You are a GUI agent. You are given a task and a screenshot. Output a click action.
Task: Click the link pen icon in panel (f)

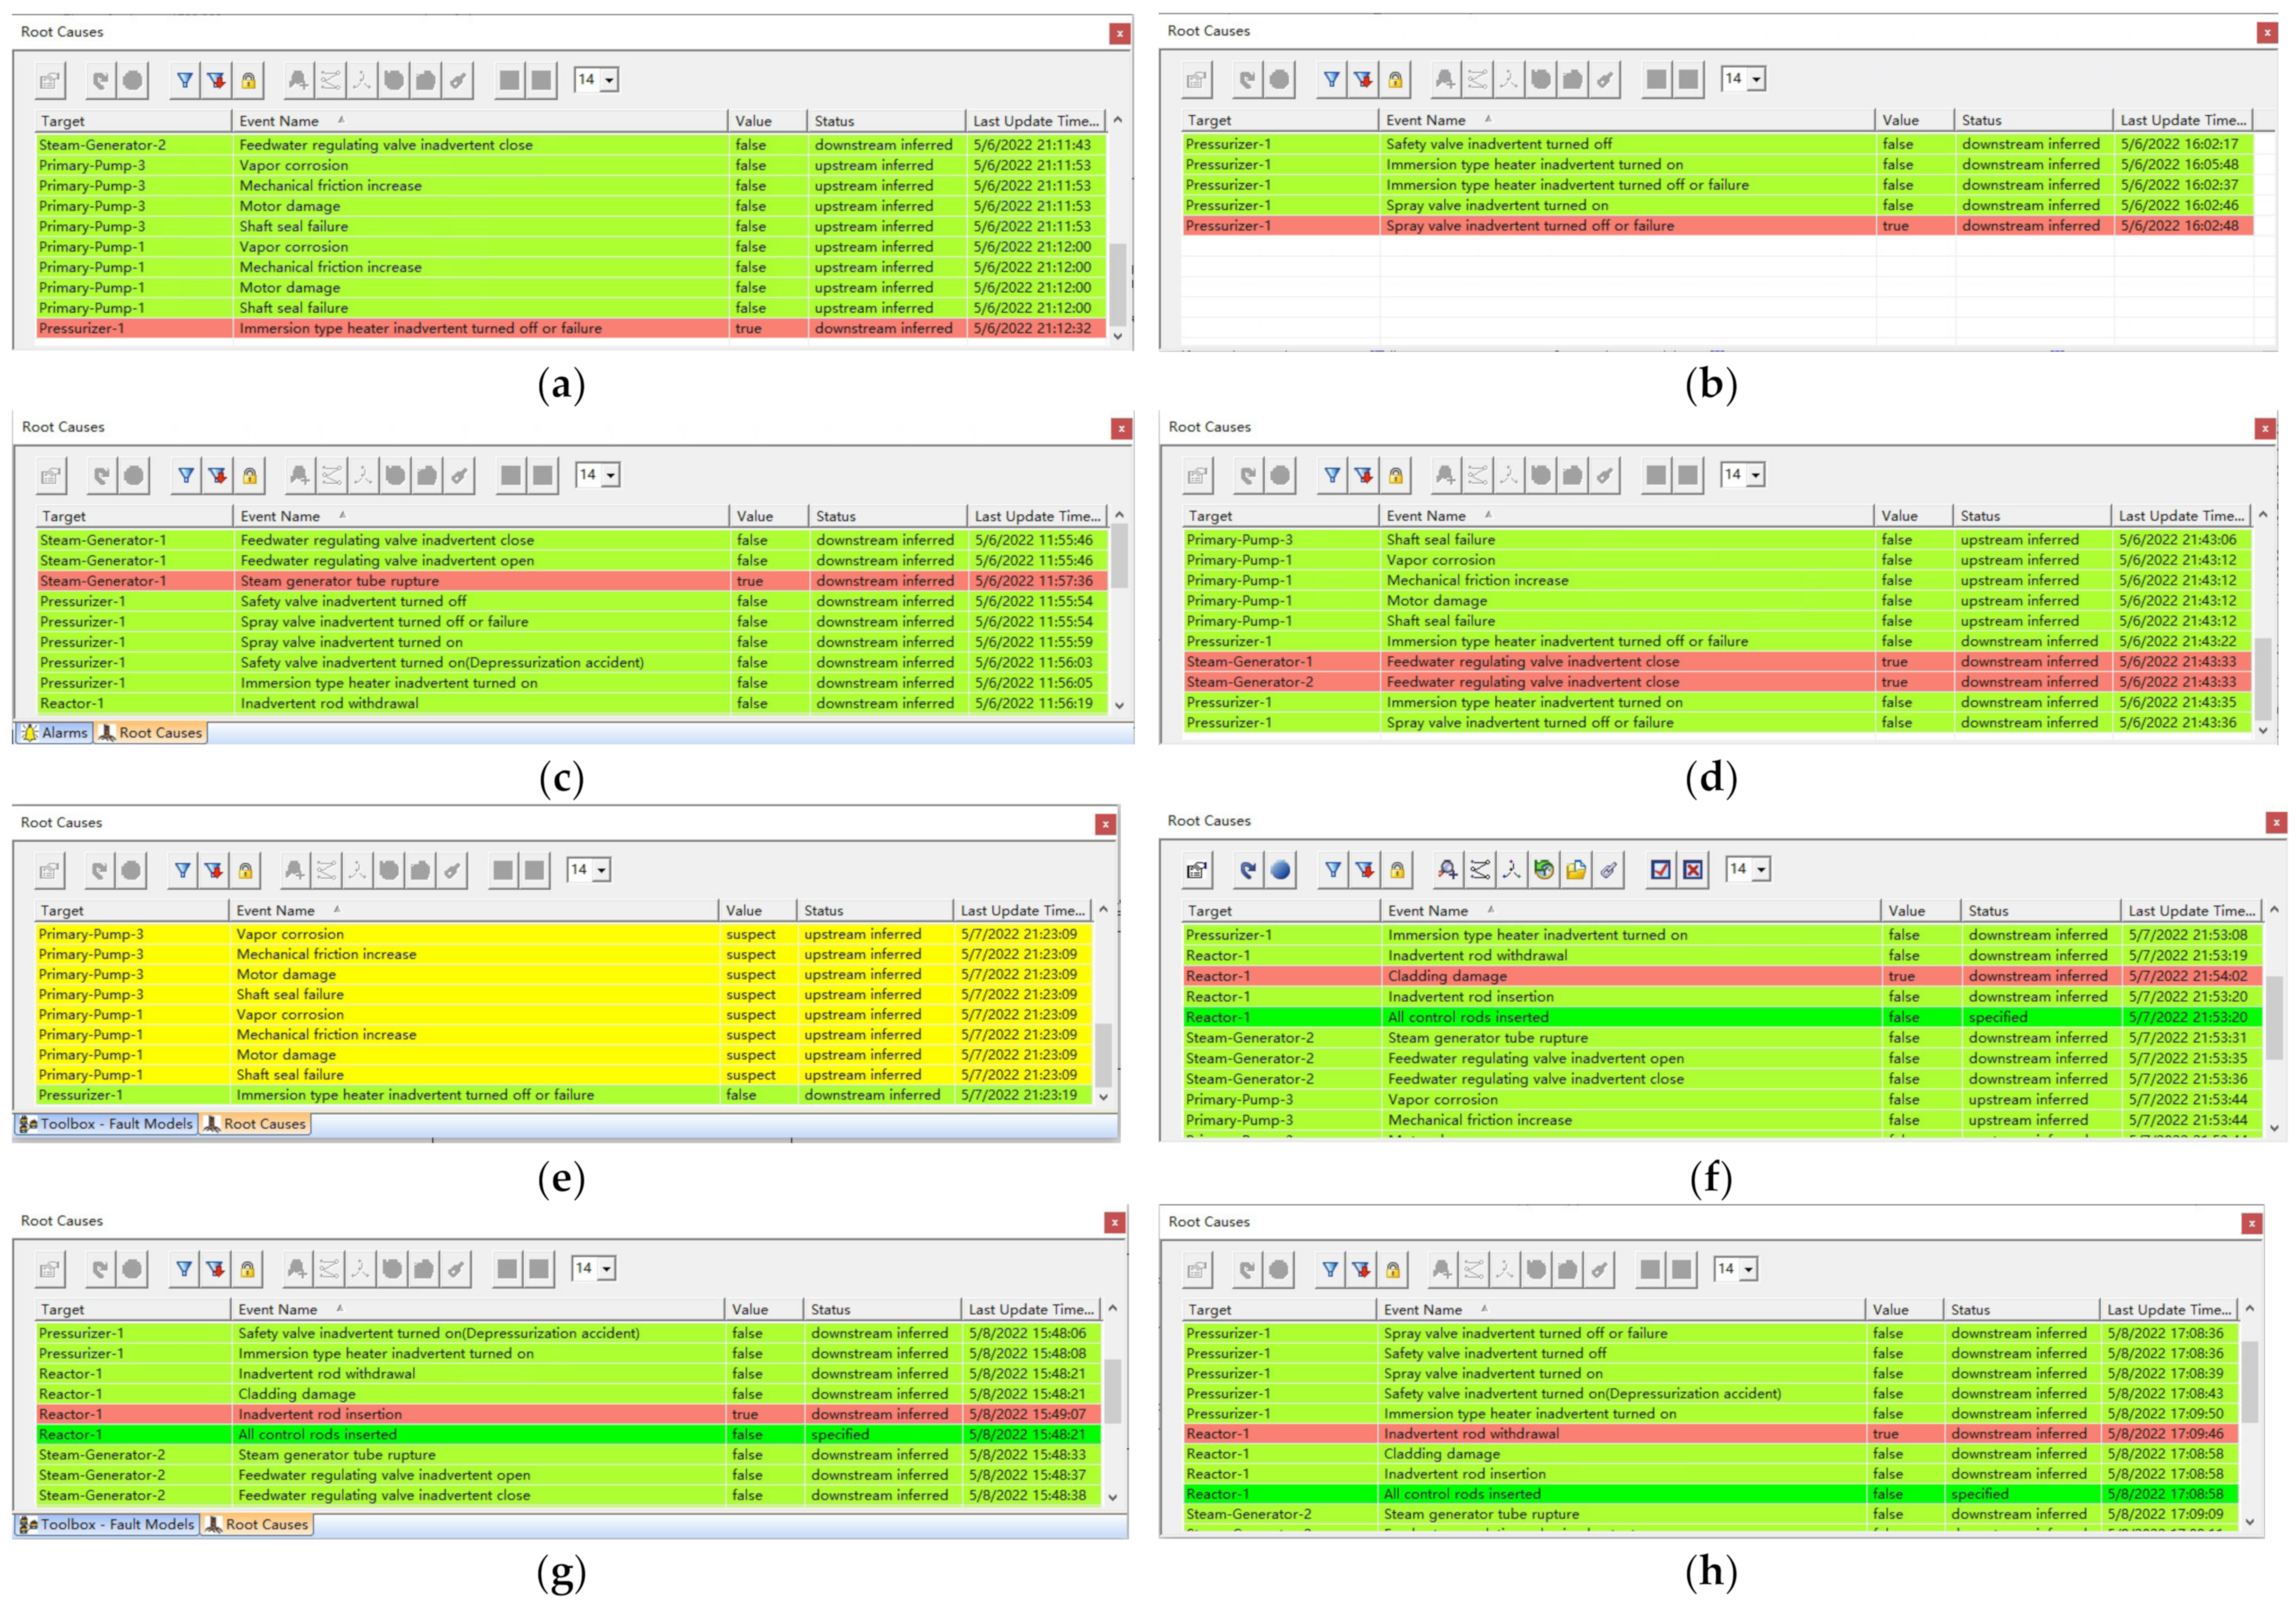point(1608,870)
